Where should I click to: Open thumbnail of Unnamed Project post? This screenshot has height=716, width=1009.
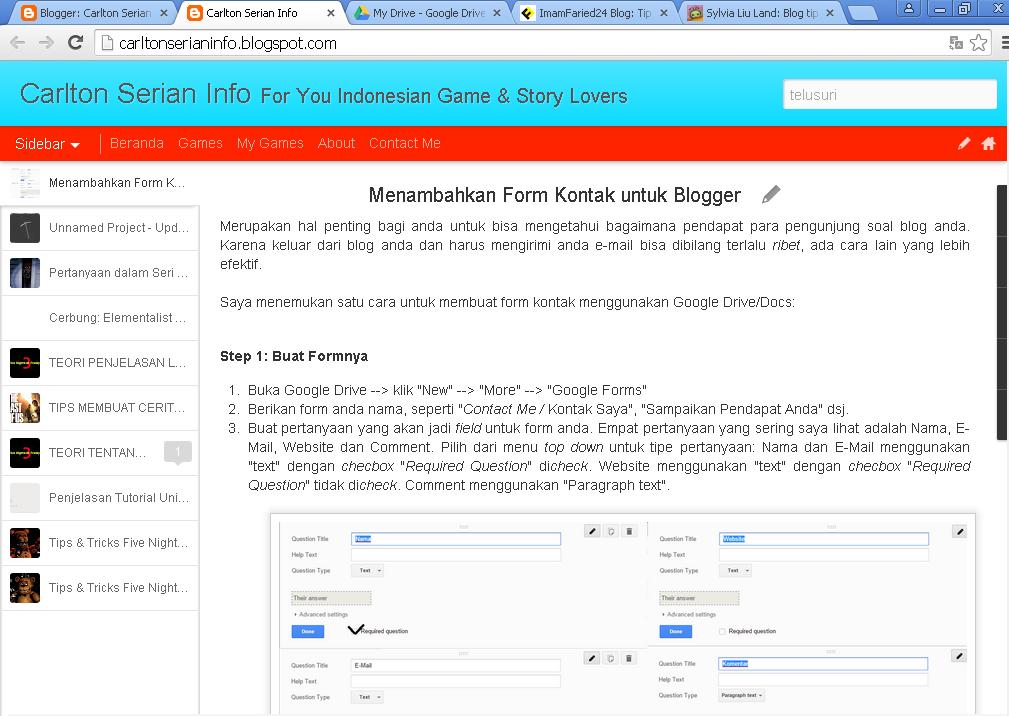tap(25, 228)
